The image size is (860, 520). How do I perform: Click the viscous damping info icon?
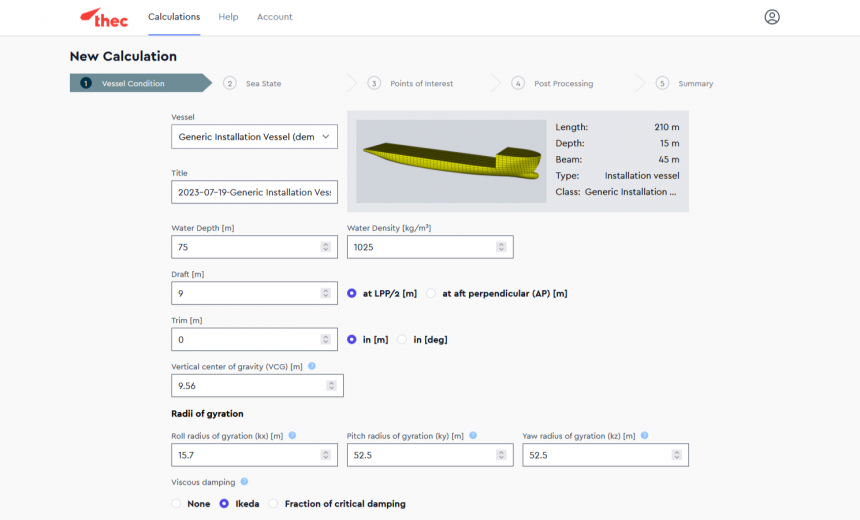pos(244,481)
